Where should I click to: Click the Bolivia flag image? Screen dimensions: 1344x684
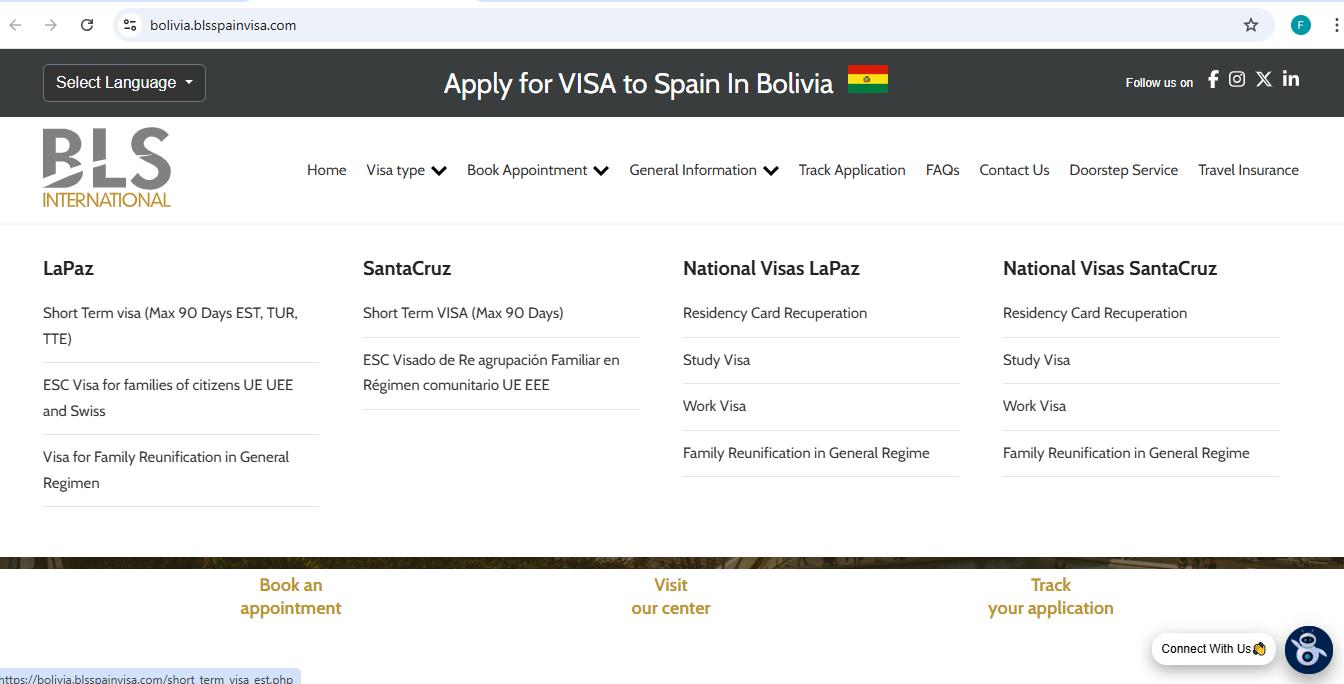point(867,79)
